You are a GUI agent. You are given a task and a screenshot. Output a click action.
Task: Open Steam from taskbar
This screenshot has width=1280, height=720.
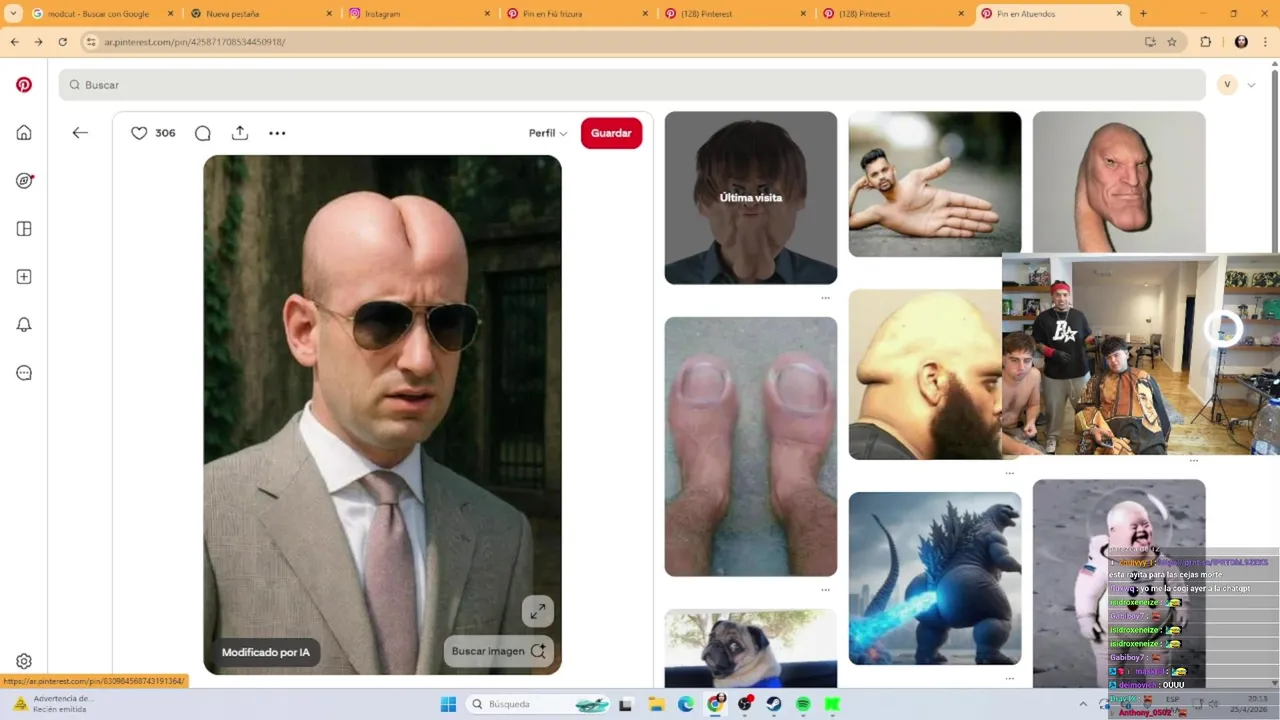point(774,704)
